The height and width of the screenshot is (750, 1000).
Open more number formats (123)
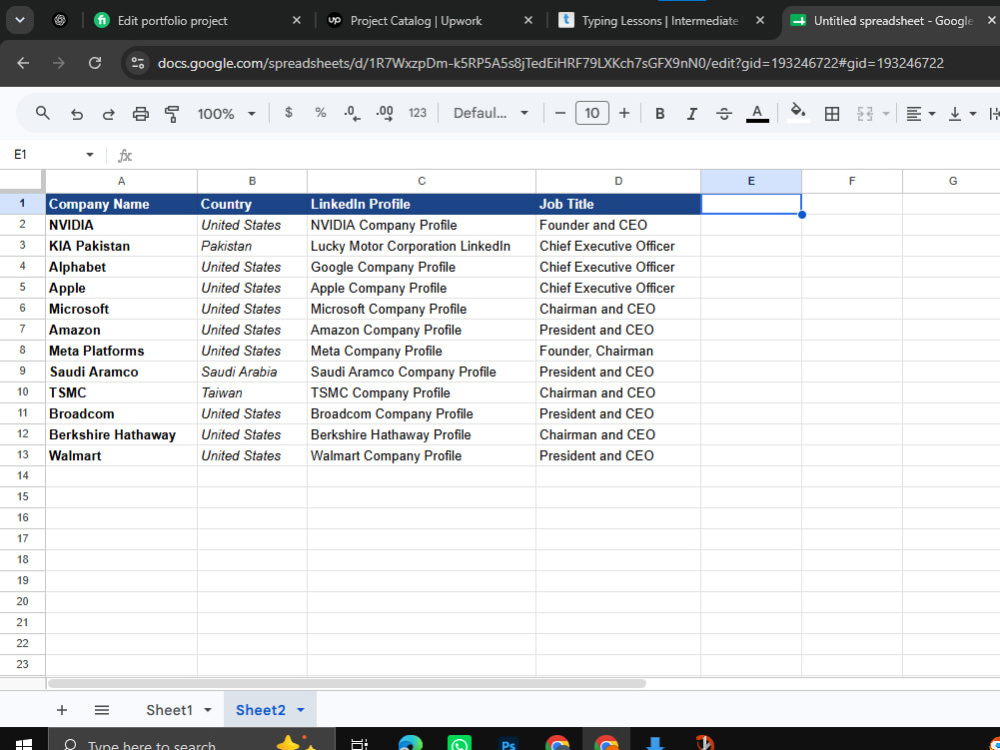click(x=417, y=113)
